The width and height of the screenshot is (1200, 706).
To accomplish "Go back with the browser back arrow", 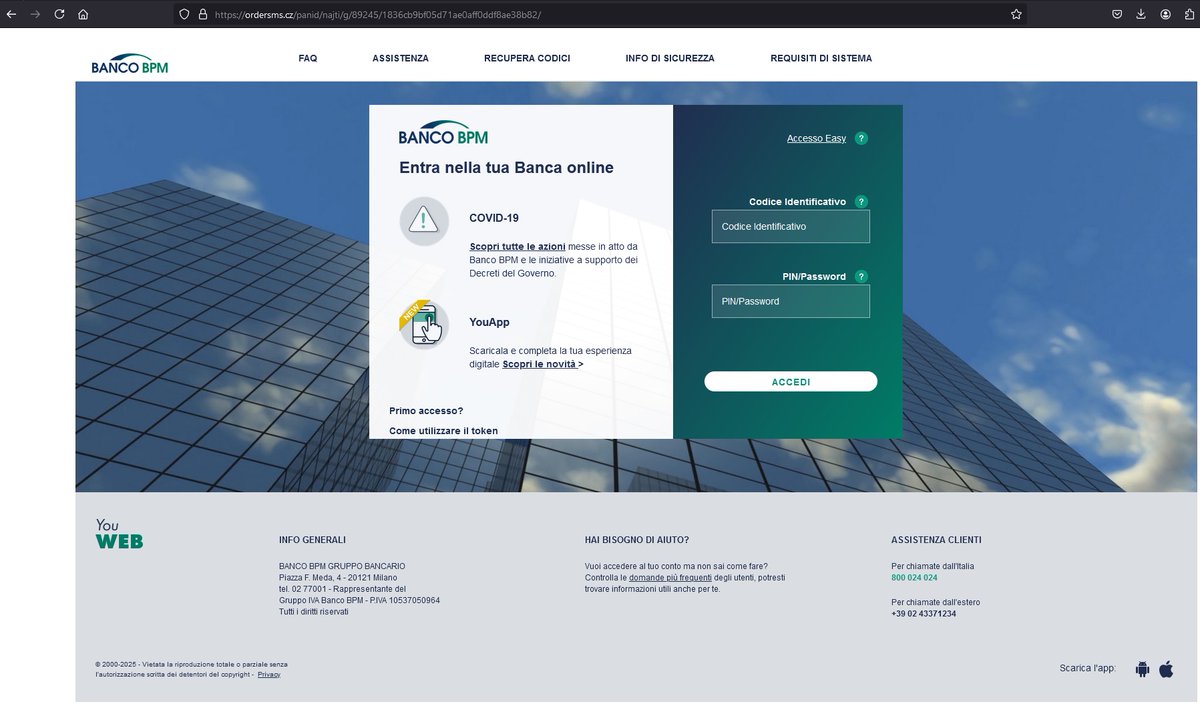I will [x=11, y=14].
